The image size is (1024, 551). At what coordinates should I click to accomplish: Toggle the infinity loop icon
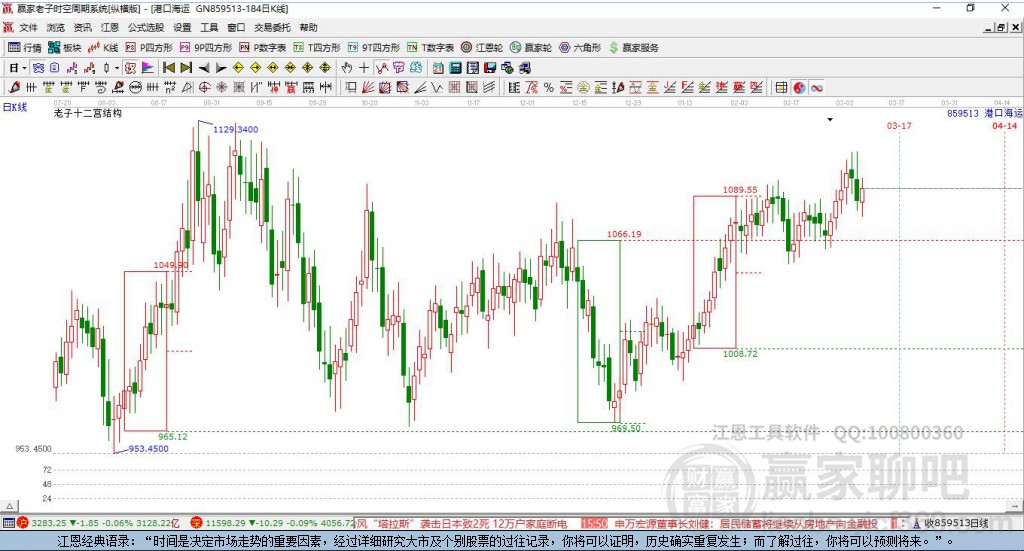coord(817,87)
